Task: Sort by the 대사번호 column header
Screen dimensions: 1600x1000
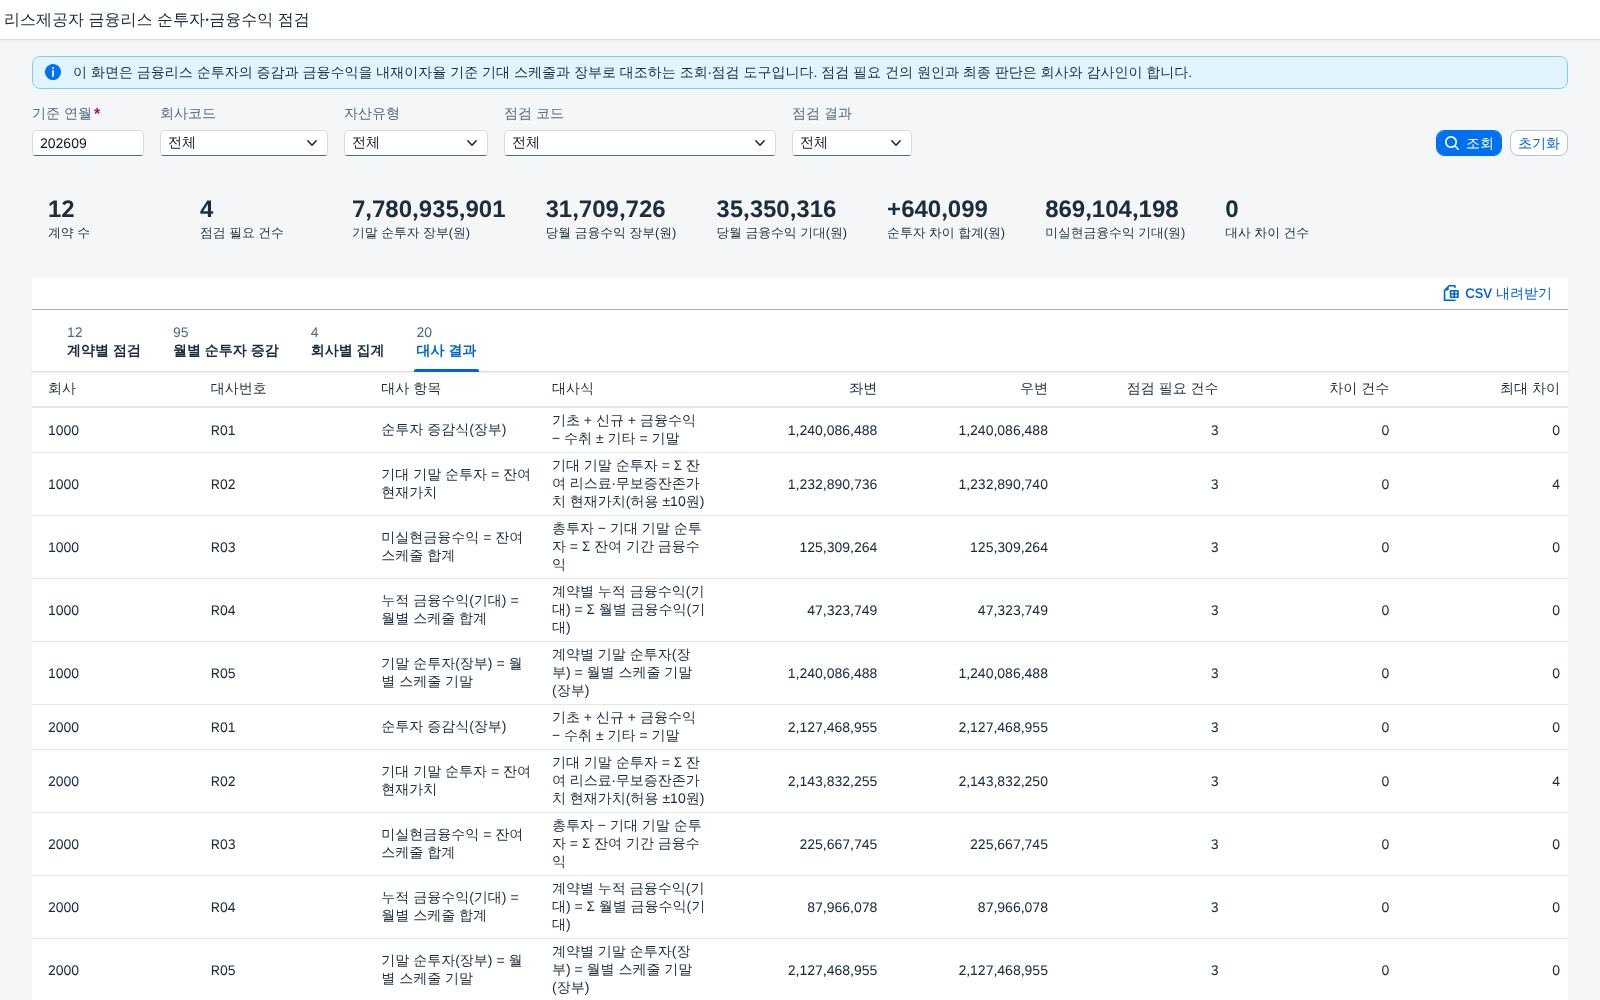Action: pos(238,389)
